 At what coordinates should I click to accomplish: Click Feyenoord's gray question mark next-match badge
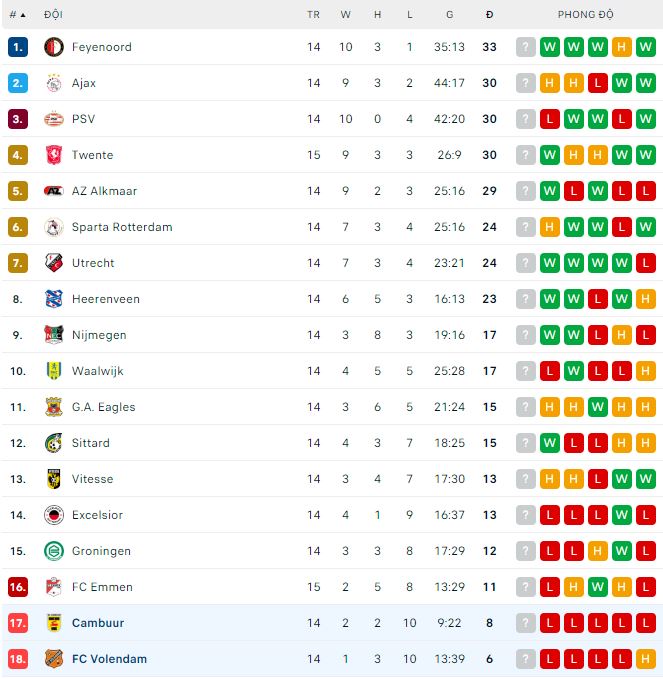click(526, 47)
